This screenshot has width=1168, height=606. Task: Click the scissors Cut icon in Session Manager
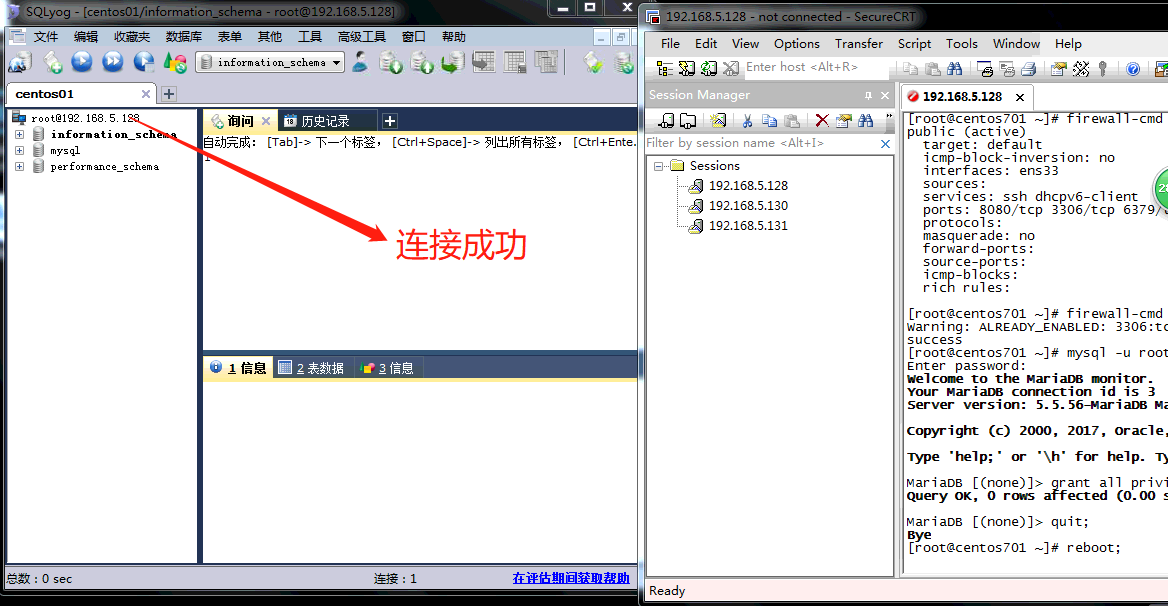point(747,121)
